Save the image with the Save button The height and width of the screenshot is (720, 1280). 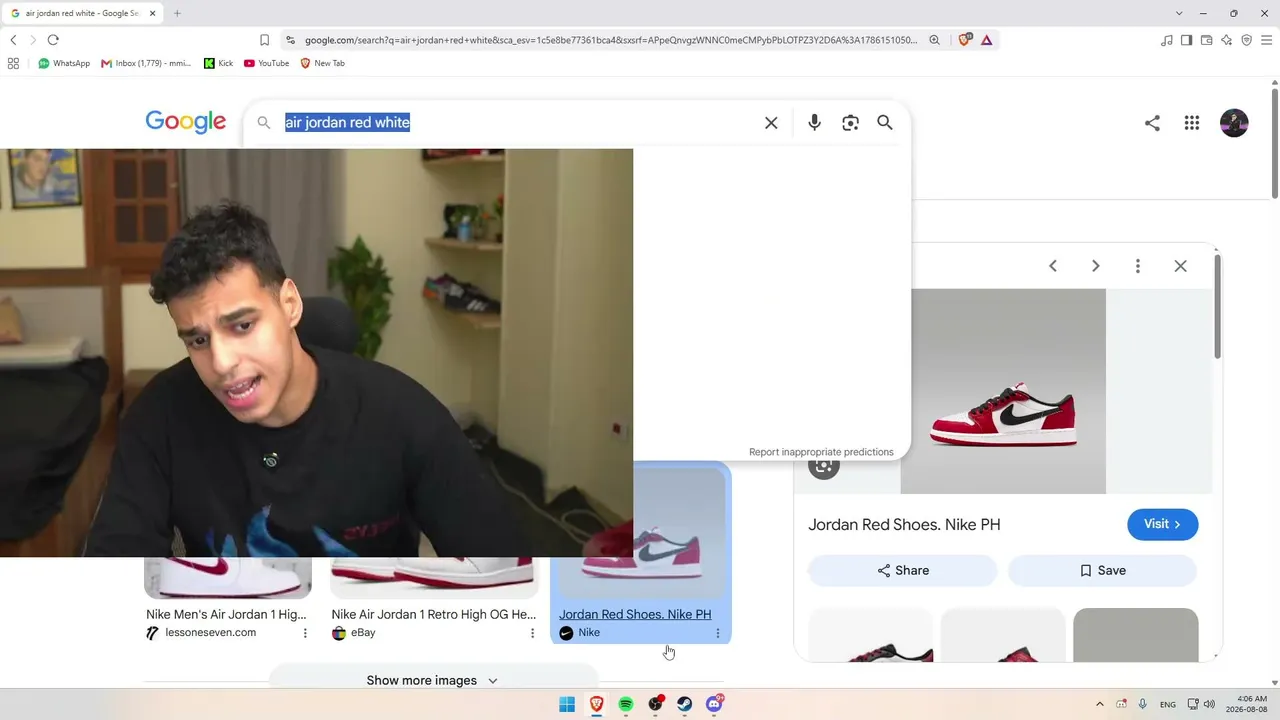pos(1102,570)
